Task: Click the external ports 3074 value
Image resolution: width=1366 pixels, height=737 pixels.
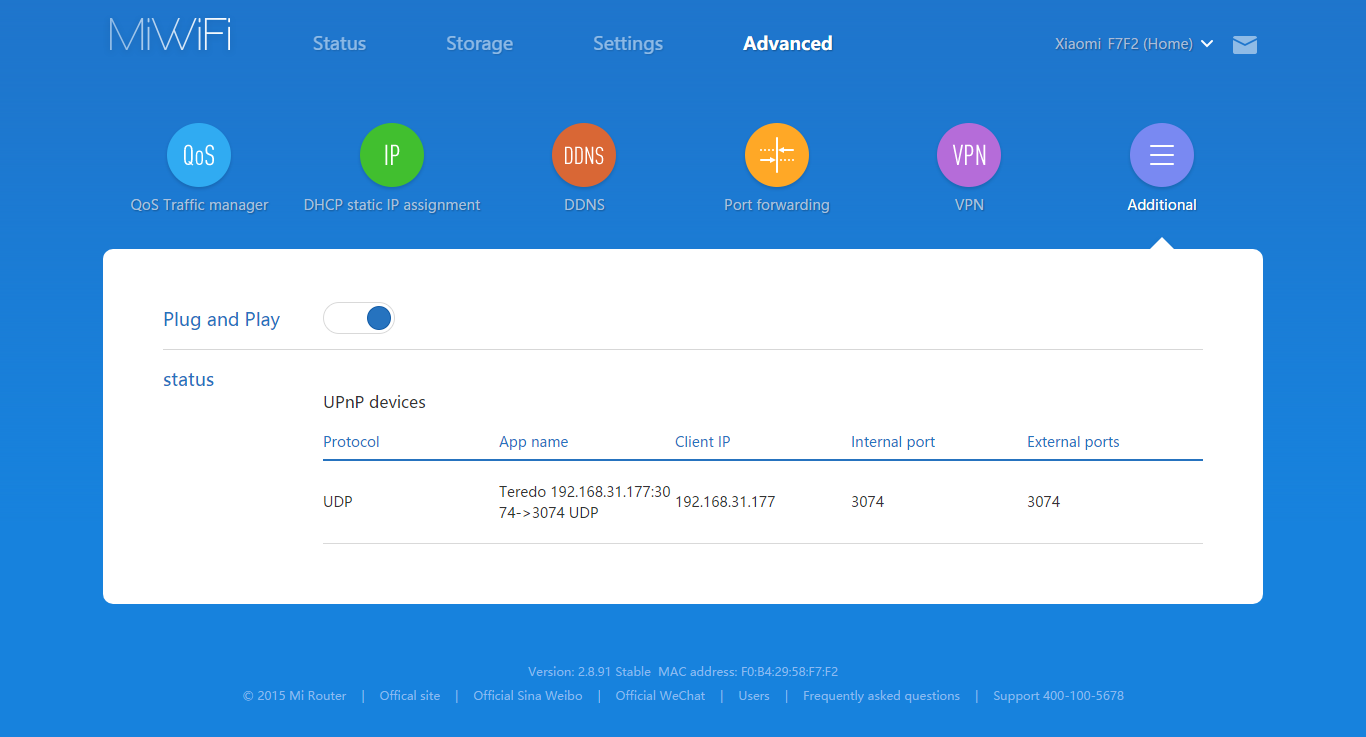Action: 1043,502
